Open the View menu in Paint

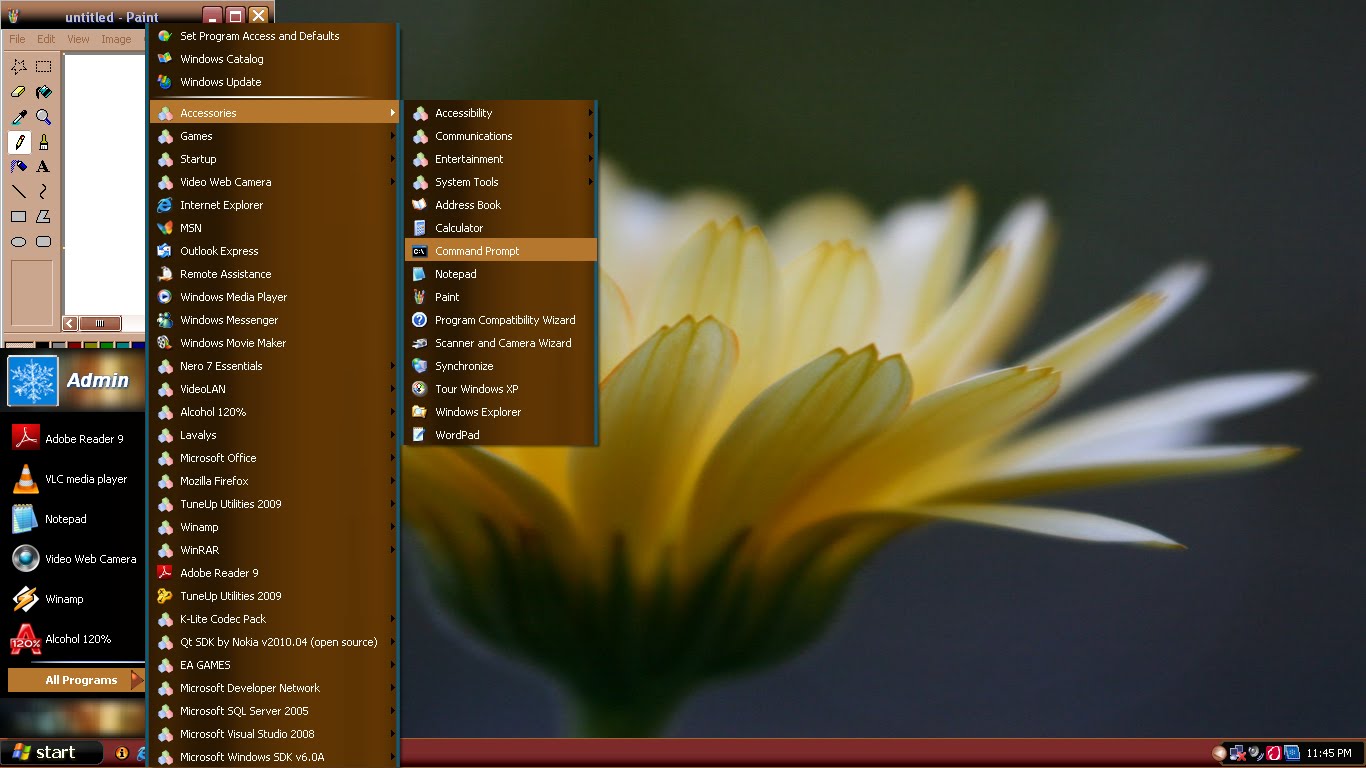[78, 39]
